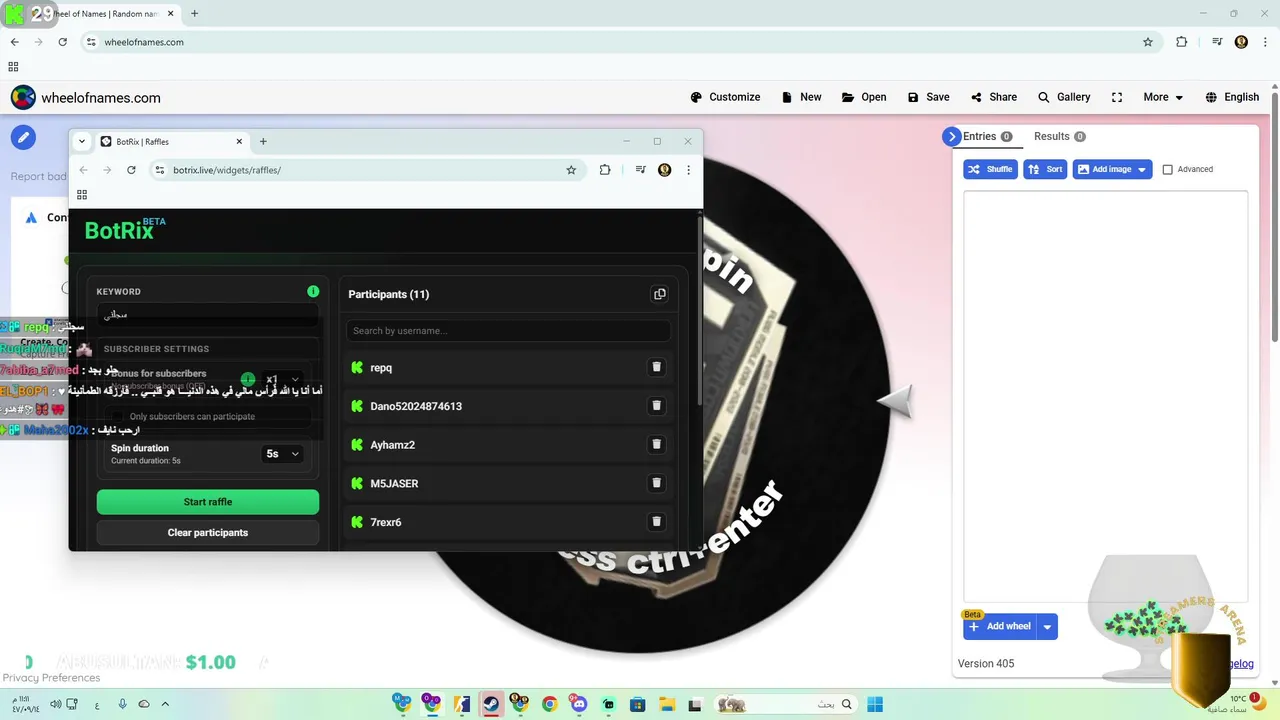Screen dimensions: 1280x720
Task: Open the Spin duration 5s dropdown
Action: point(282,454)
